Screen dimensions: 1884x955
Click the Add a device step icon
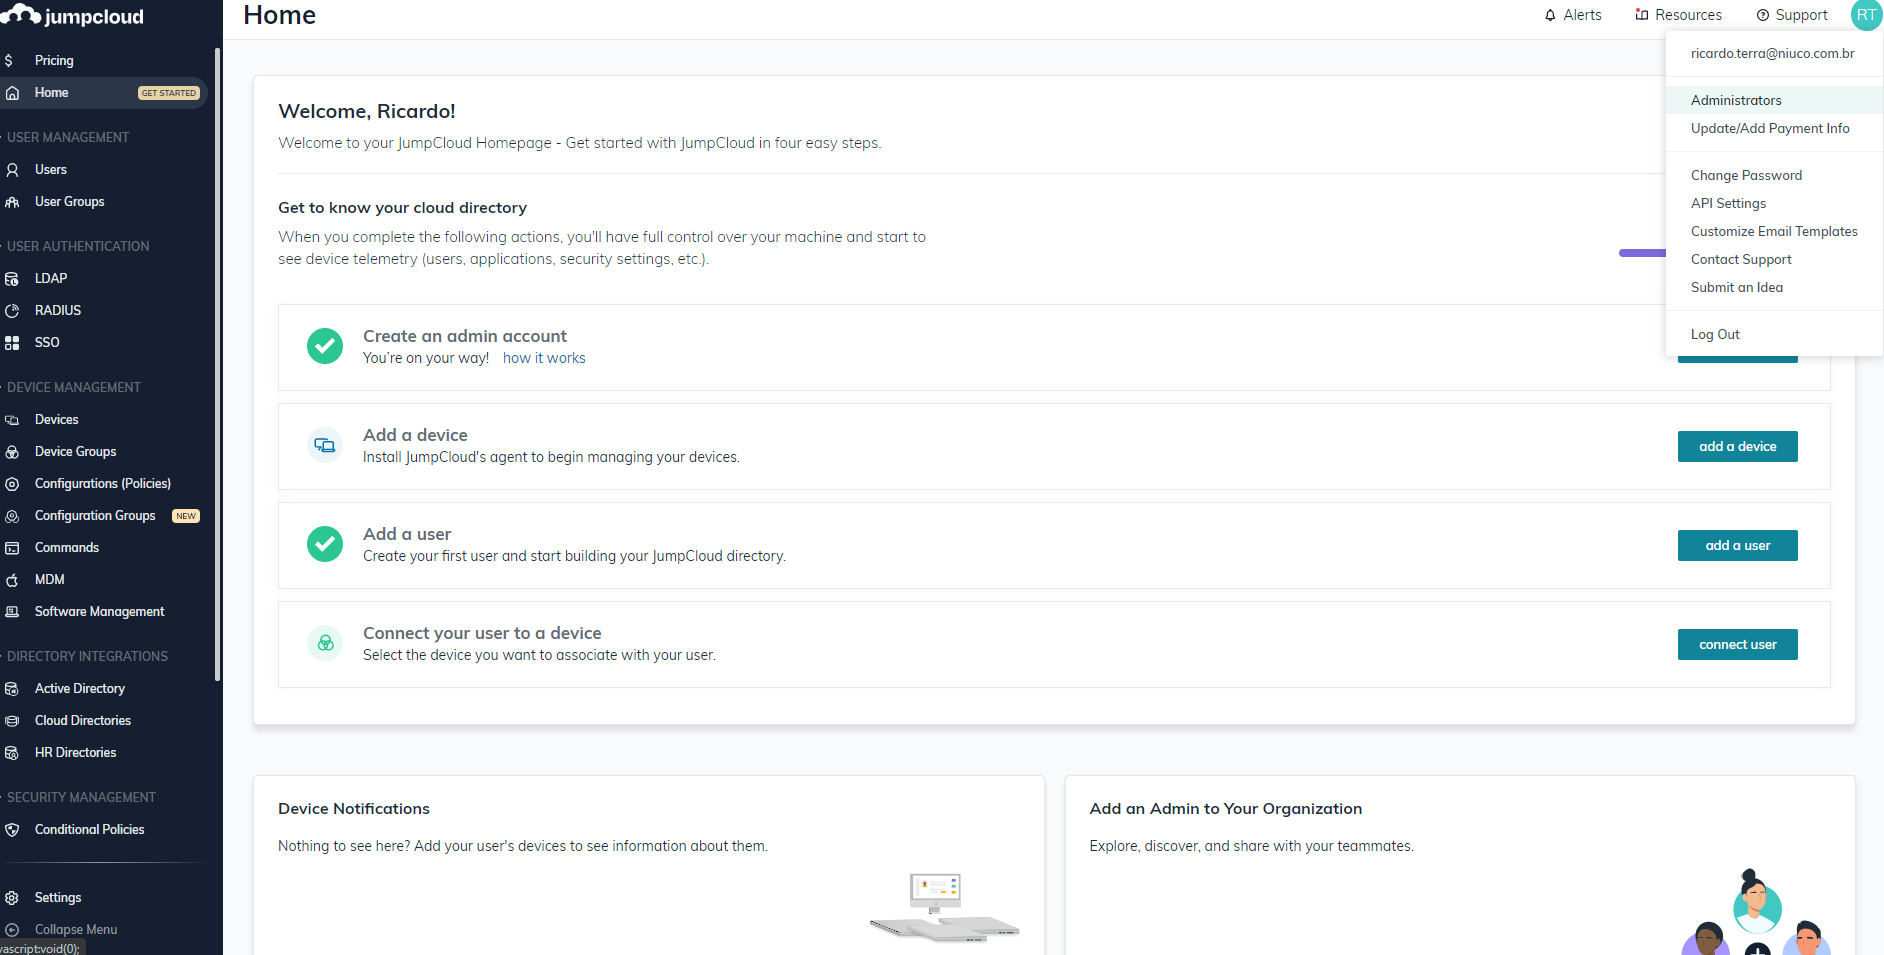(325, 445)
